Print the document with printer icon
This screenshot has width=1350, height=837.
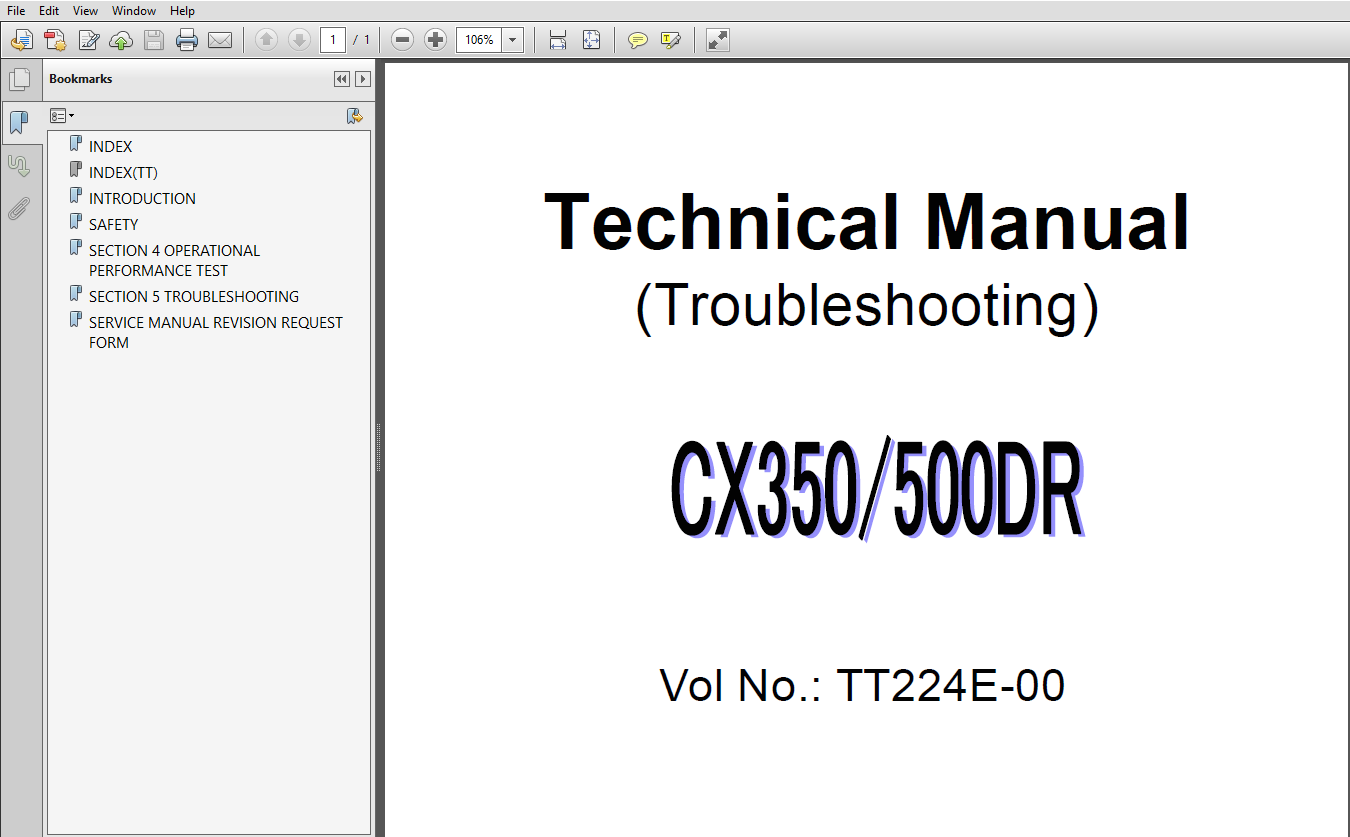pos(187,40)
